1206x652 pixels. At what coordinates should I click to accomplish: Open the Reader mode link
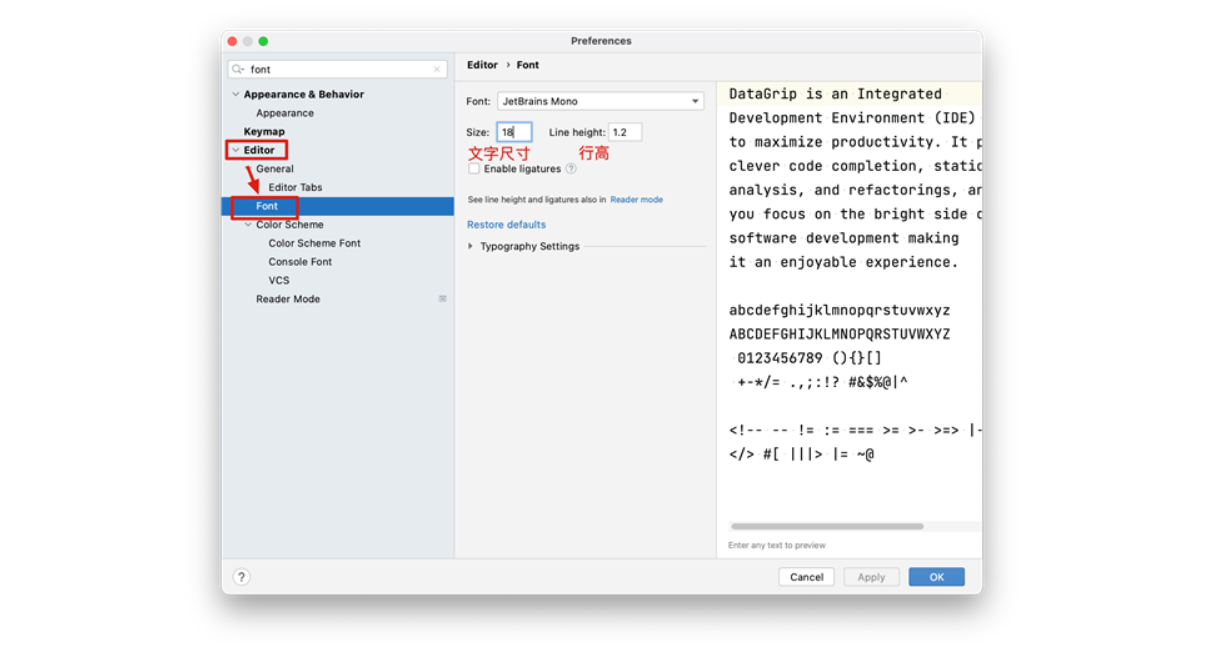tap(637, 200)
